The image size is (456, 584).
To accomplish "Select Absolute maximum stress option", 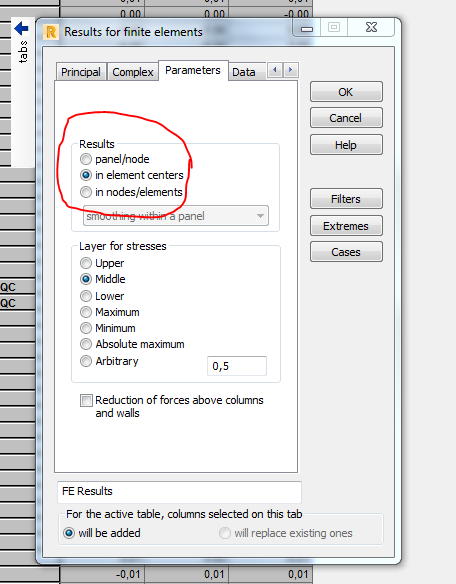I will pos(86,344).
